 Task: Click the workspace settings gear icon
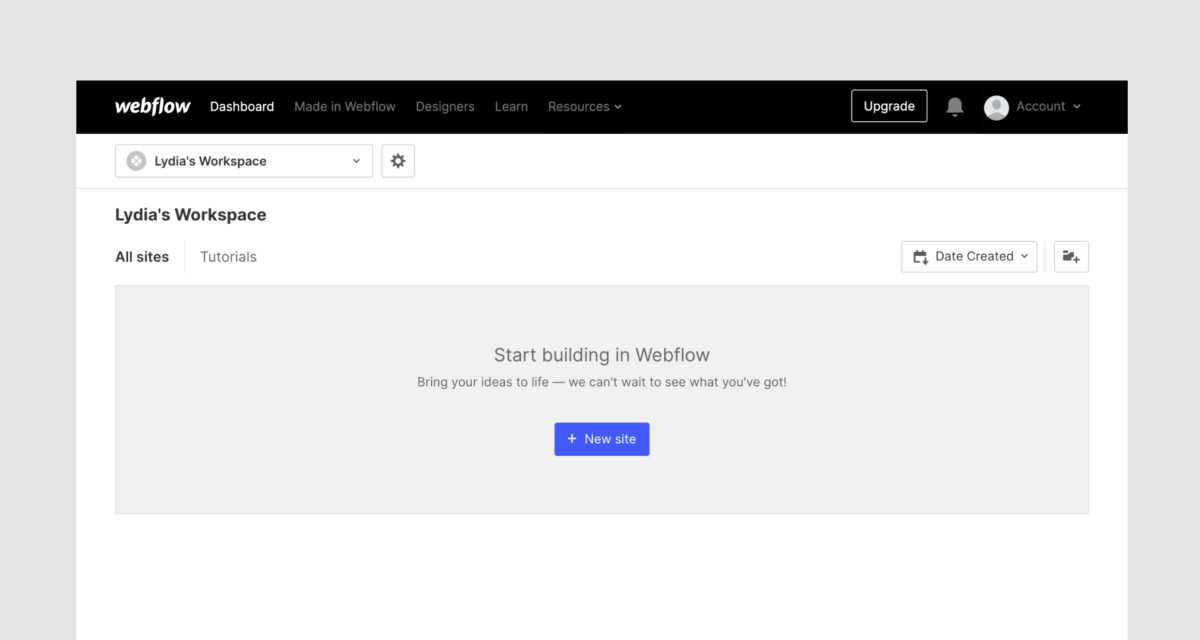click(398, 160)
